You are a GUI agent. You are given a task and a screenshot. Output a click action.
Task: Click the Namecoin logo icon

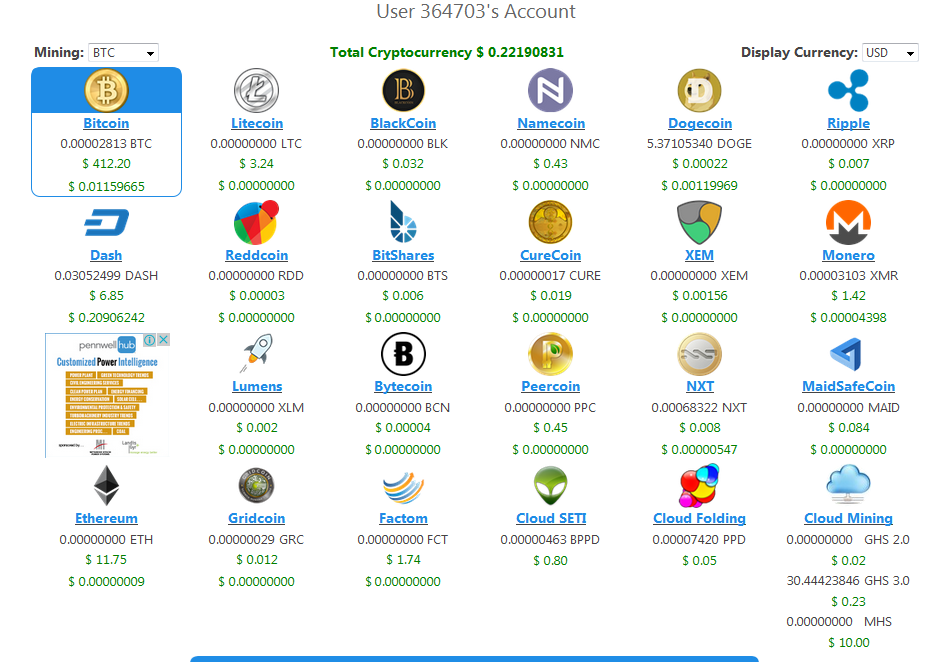(x=550, y=91)
